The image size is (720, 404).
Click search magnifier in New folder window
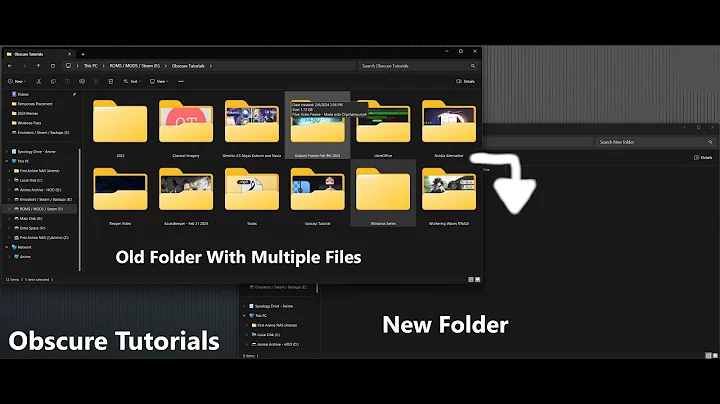tap(710, 142)
